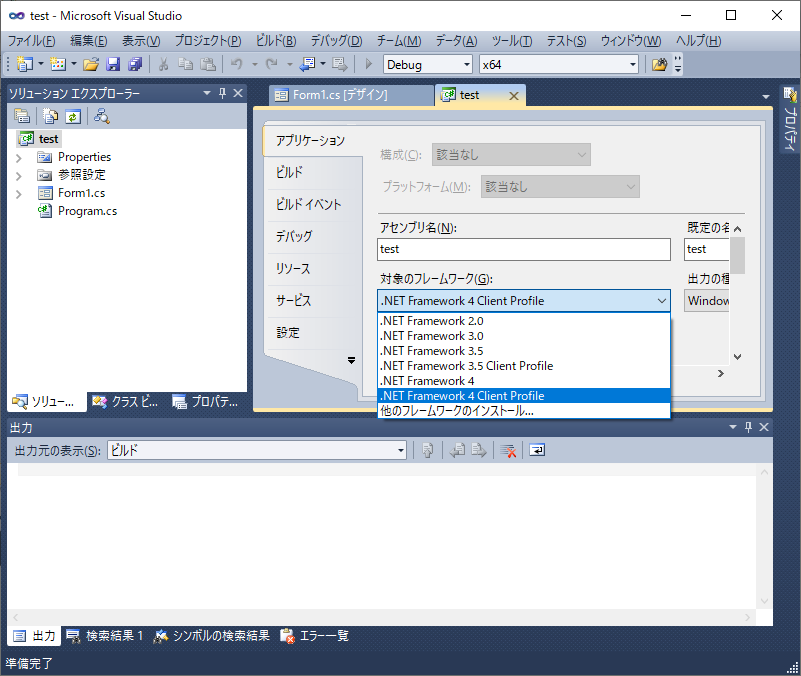801x676 pixels.
Task: Click the 既定の名前空間 text field
Action: point(707,249)
